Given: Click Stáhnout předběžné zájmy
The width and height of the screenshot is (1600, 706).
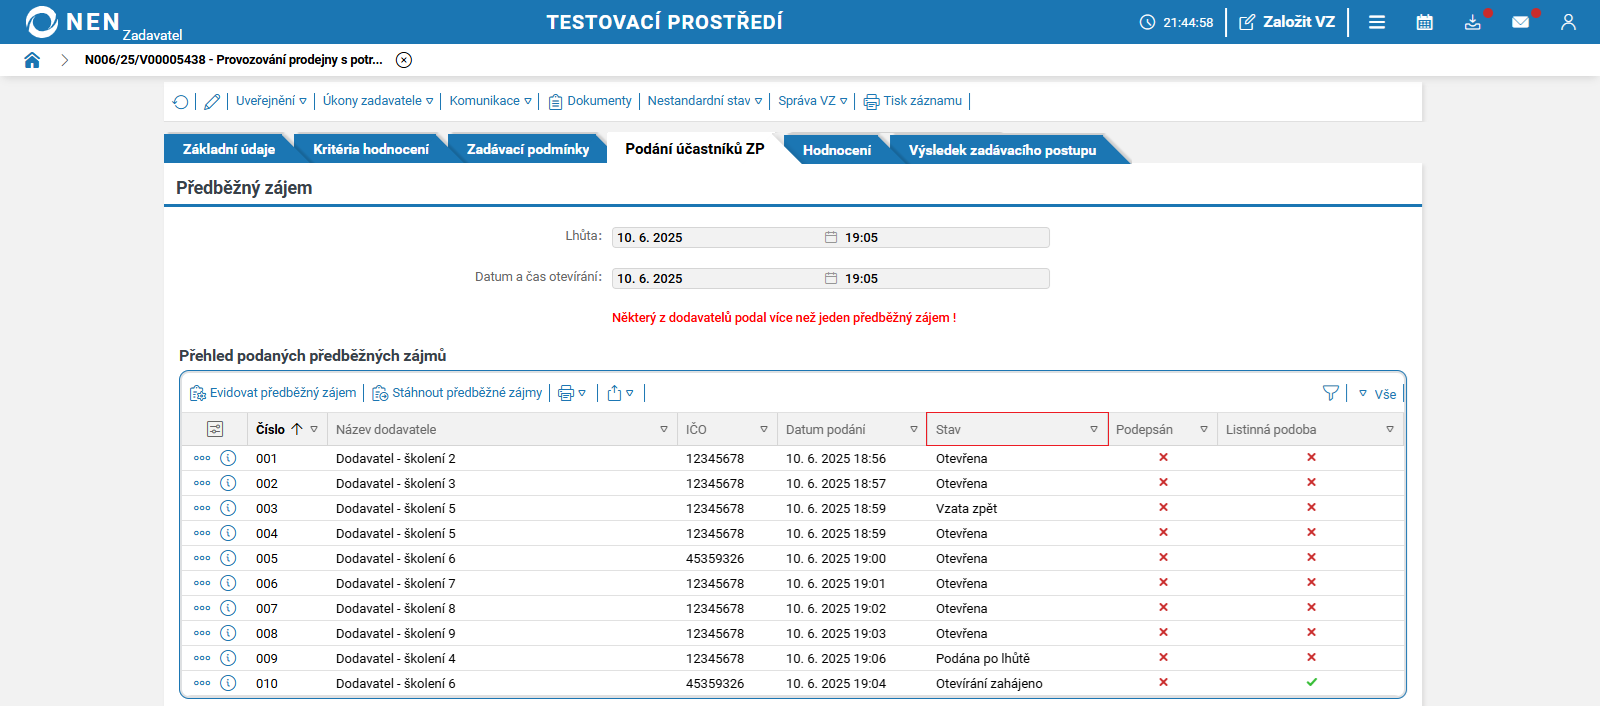Looking at the screenshot, I should (x=457, y=393).
